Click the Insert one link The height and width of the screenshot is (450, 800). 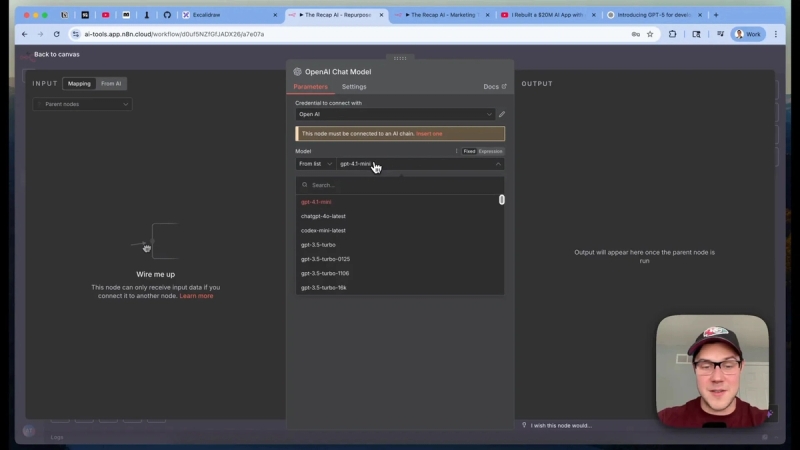tap(429, 134)
